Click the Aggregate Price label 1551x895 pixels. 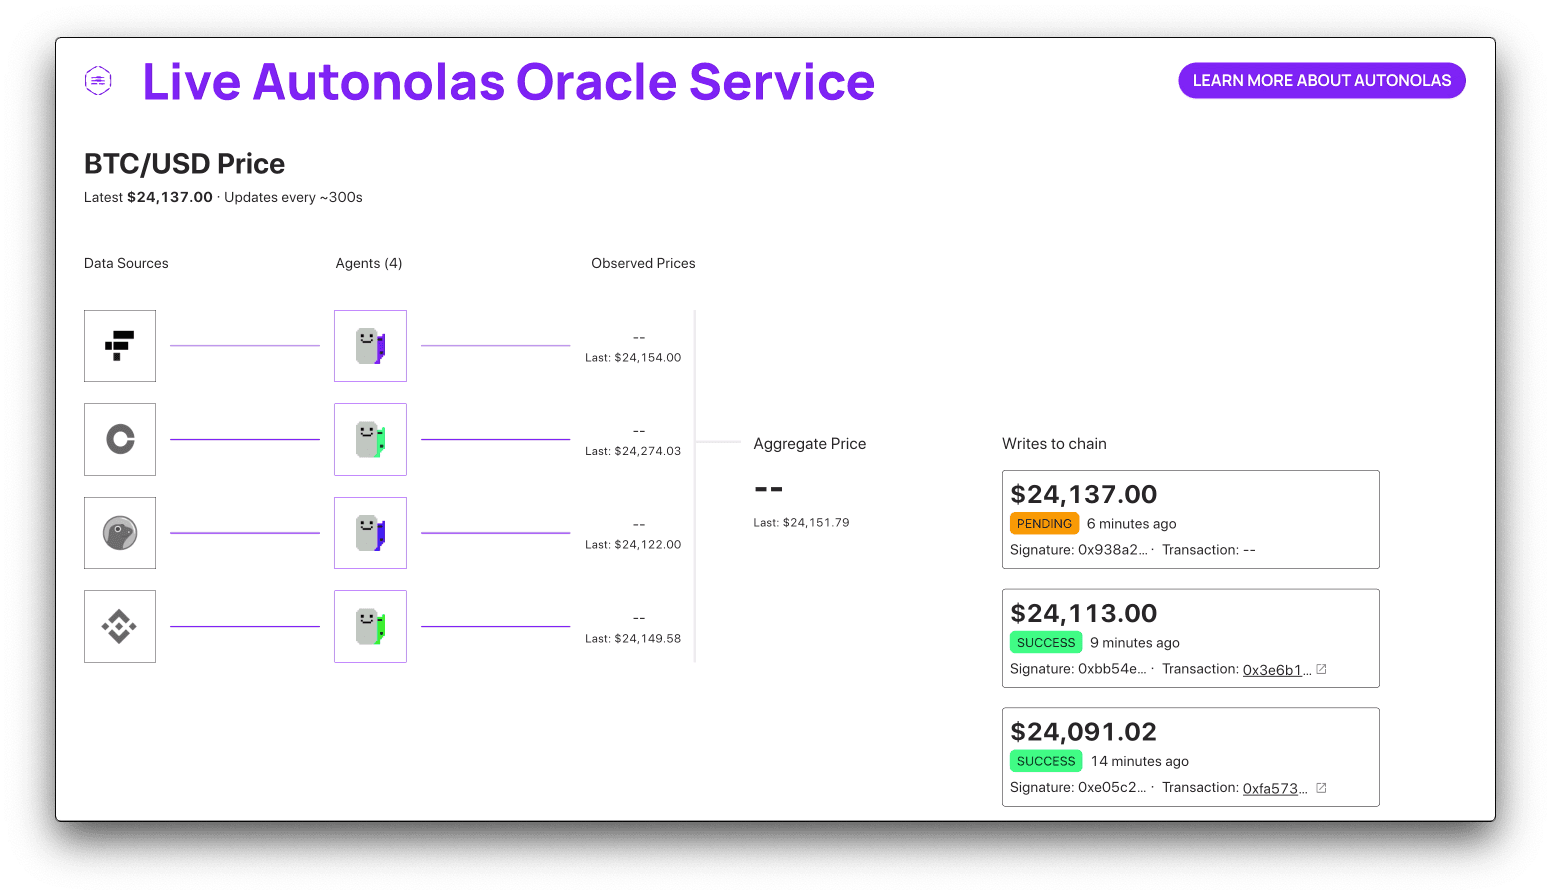(810, 444)
